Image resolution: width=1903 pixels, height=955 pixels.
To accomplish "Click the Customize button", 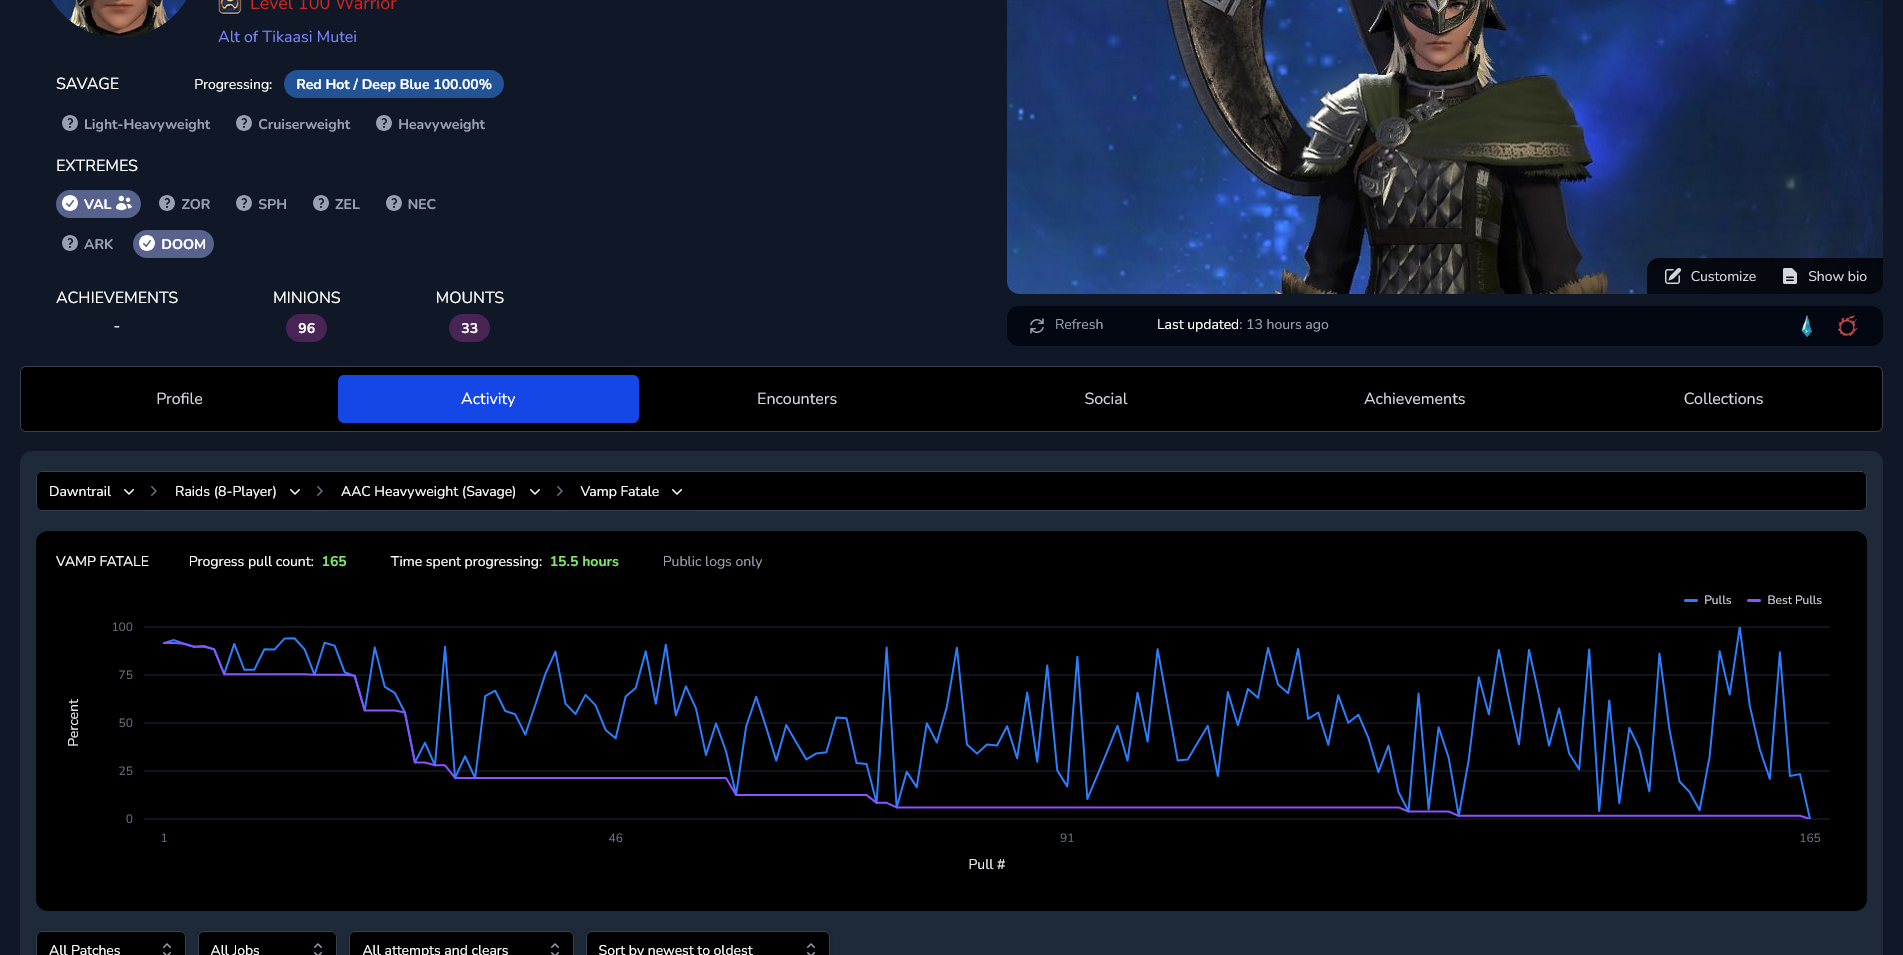I will coord(1710,276).
